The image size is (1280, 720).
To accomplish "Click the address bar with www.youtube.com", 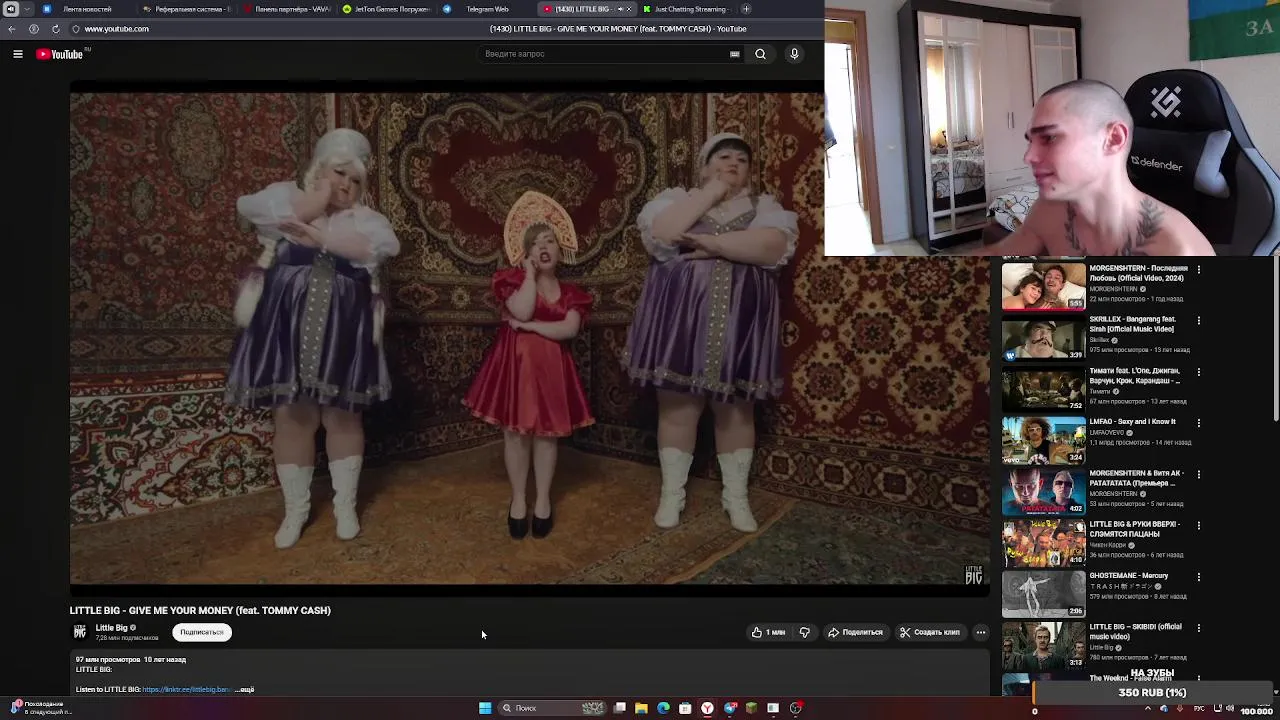I will pos(116,29).
